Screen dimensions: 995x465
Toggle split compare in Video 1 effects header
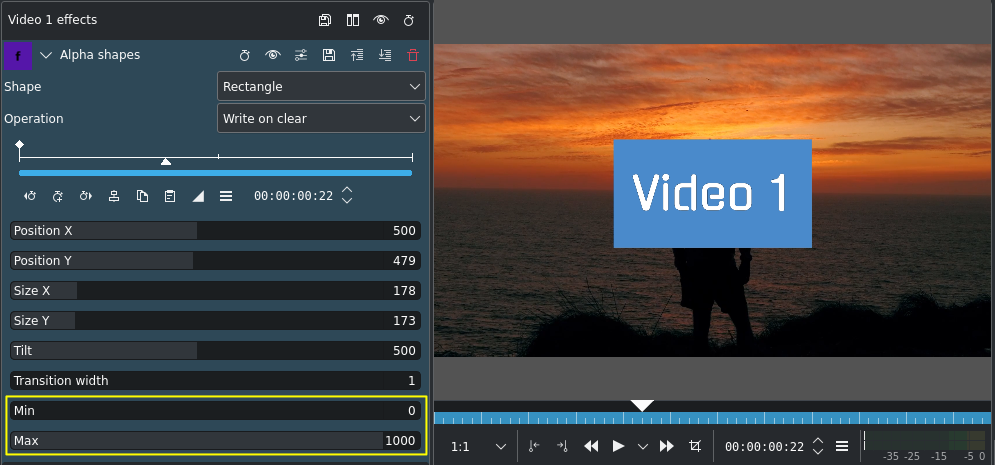point(353,20)
